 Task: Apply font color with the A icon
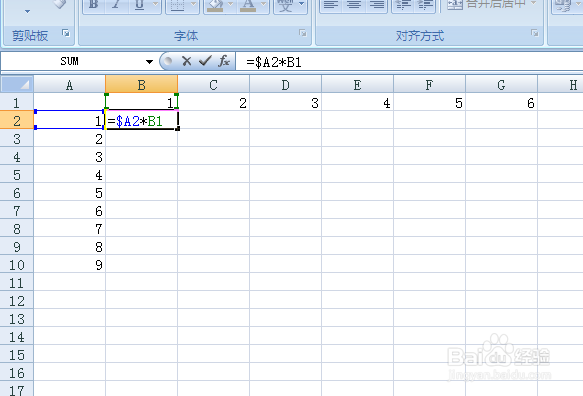248,5
